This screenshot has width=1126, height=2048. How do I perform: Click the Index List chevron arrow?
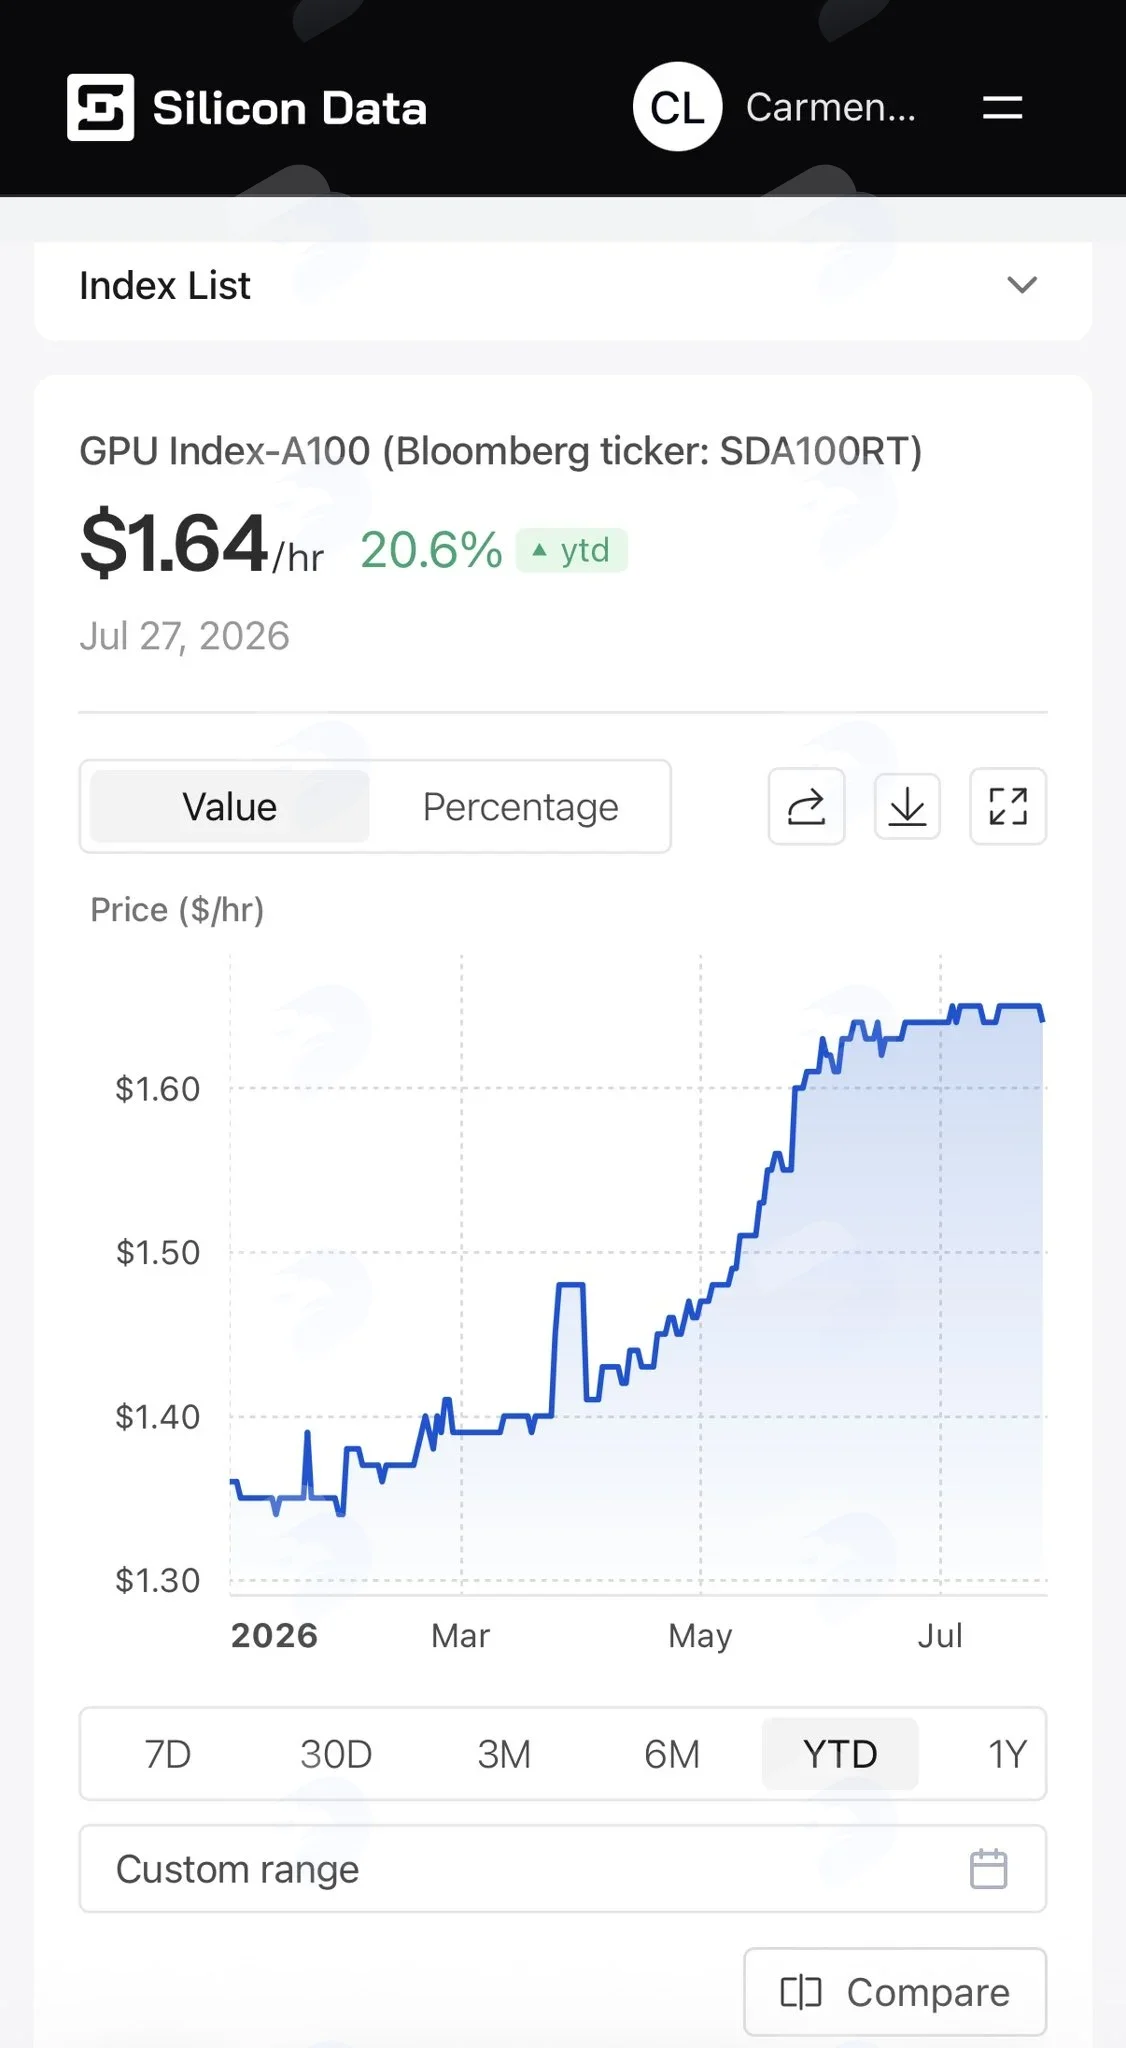1021,285
